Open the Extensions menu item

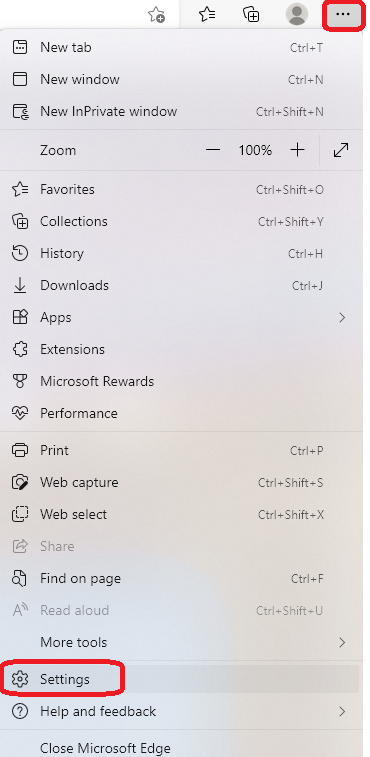point(181,349)
